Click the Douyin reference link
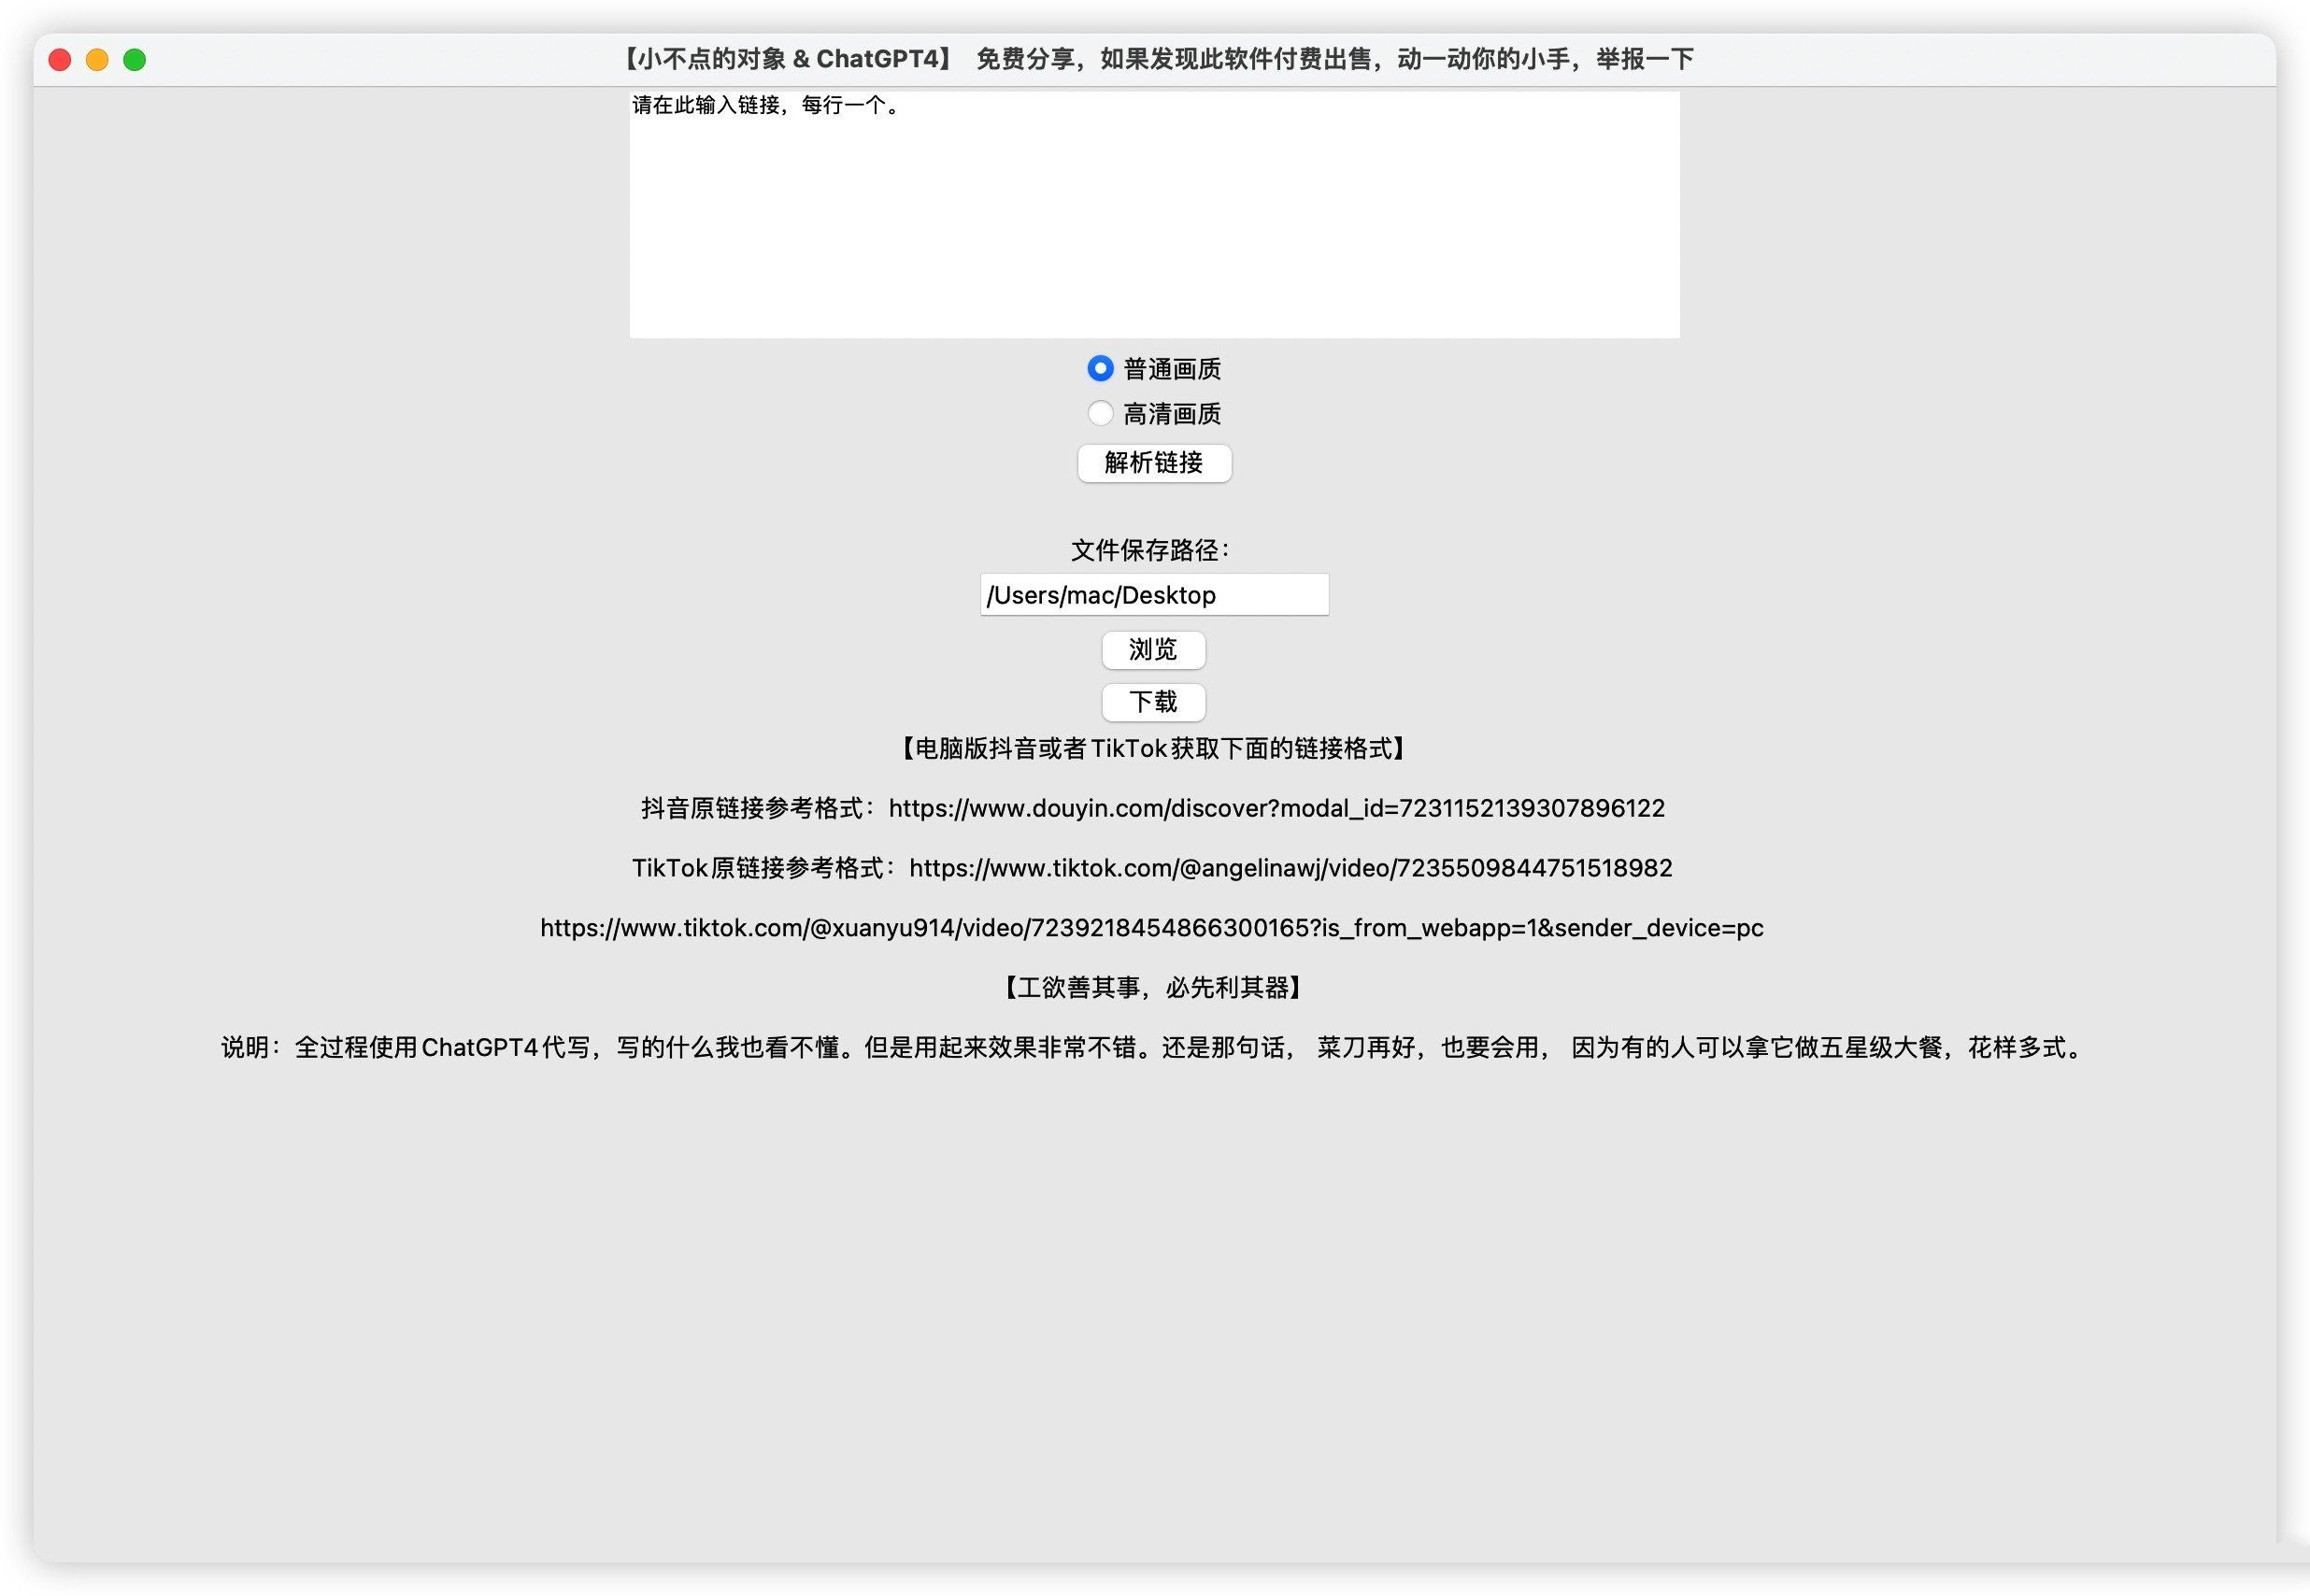Viewport: 2310px width, 1596px height. (x=1276, y=807)
